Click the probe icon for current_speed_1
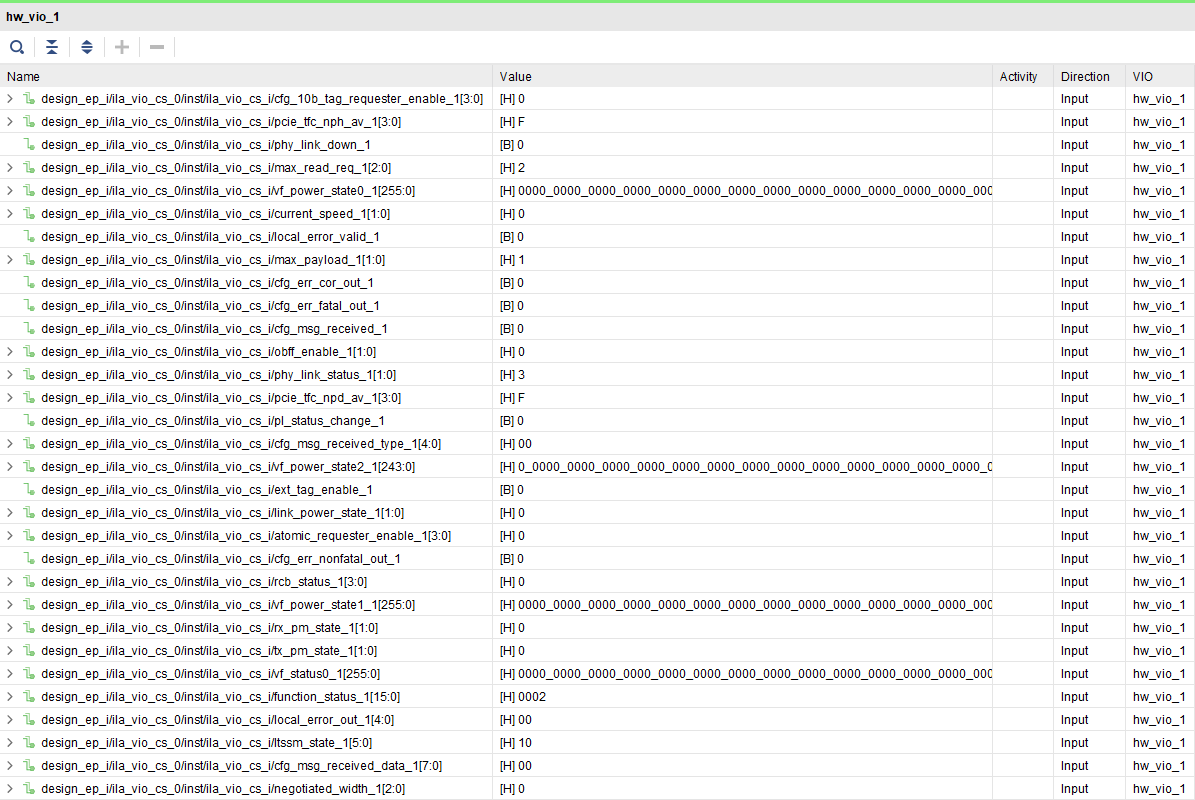The height and width of the screenshot is (800, 1195). click(x=29, y=214)
